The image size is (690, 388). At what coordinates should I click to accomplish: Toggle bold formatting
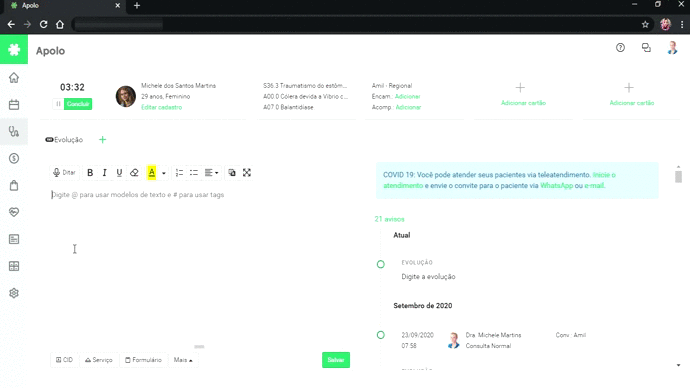90,173
